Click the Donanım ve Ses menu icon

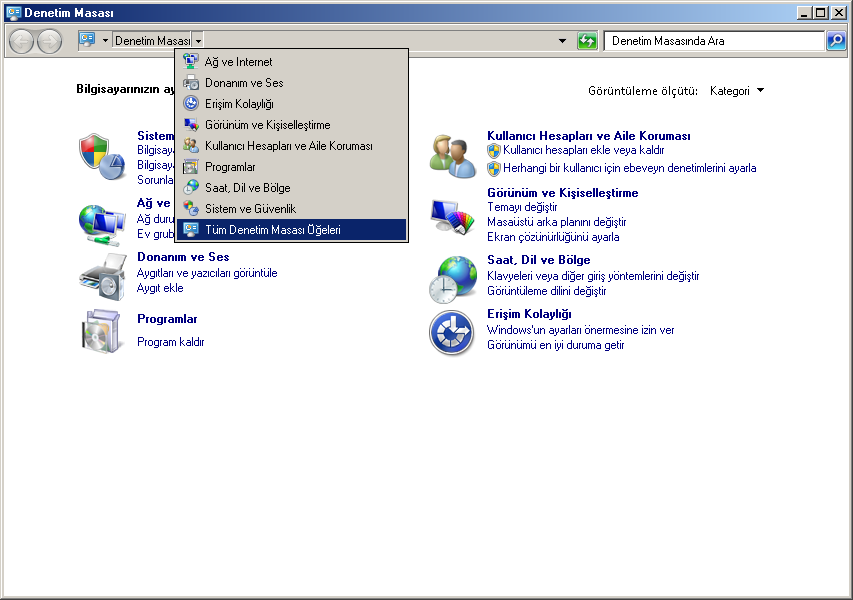[x=191, y=83]
